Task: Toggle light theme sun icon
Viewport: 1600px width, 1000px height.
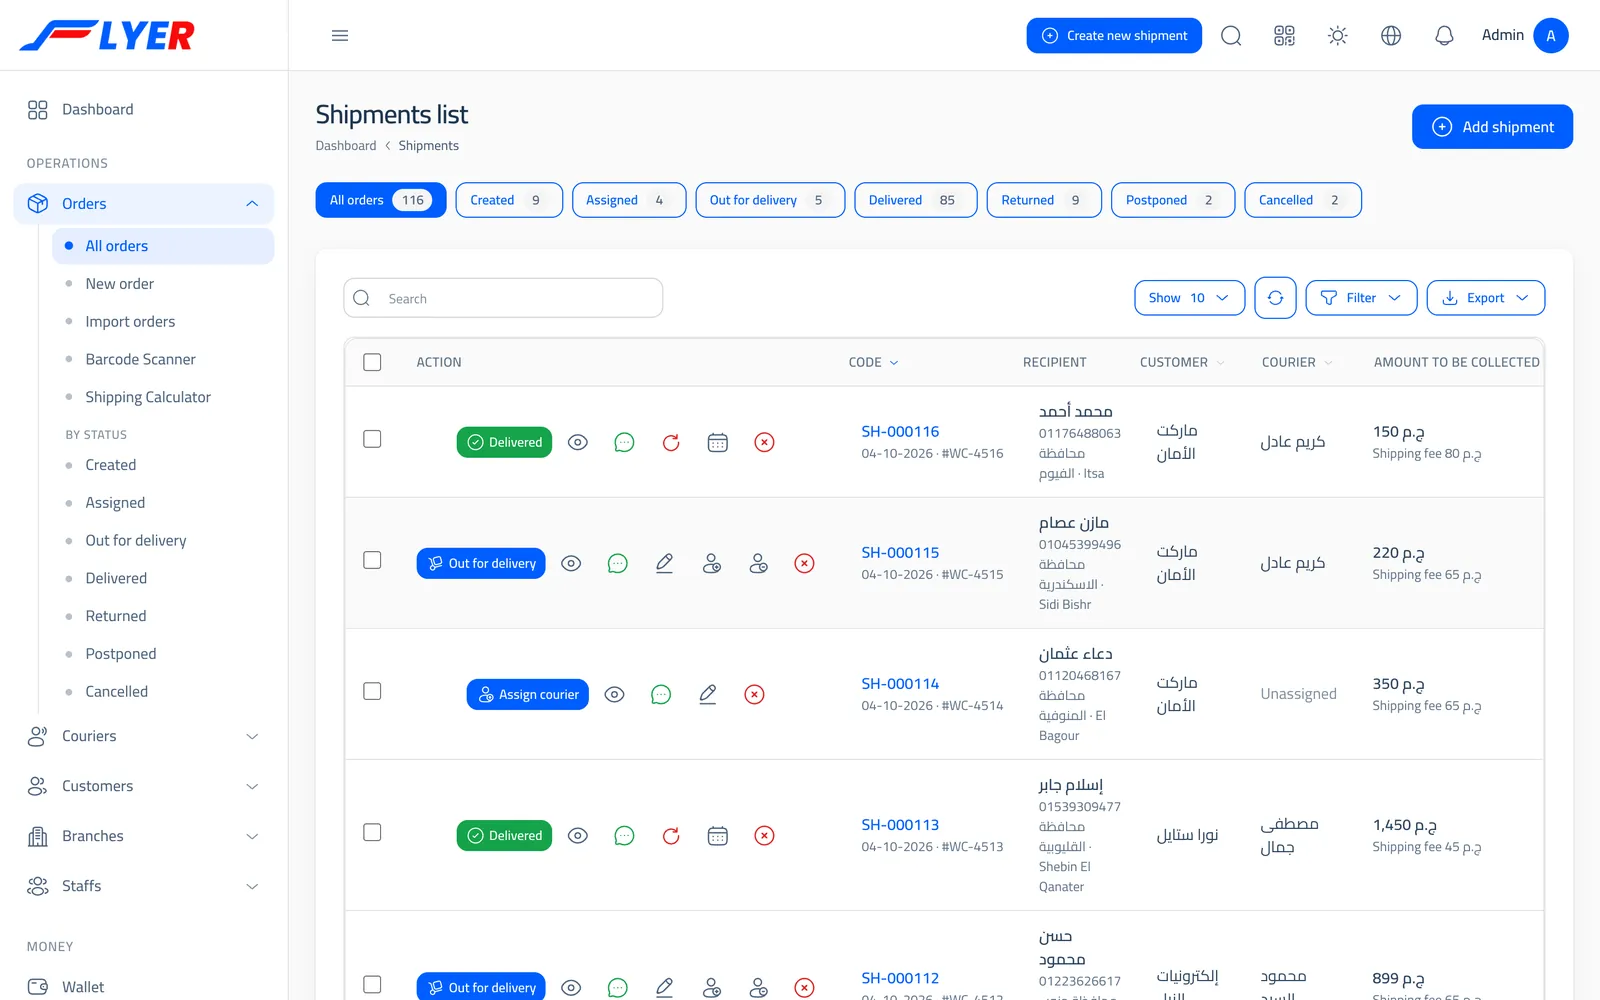Action: tap(1337, 36)
